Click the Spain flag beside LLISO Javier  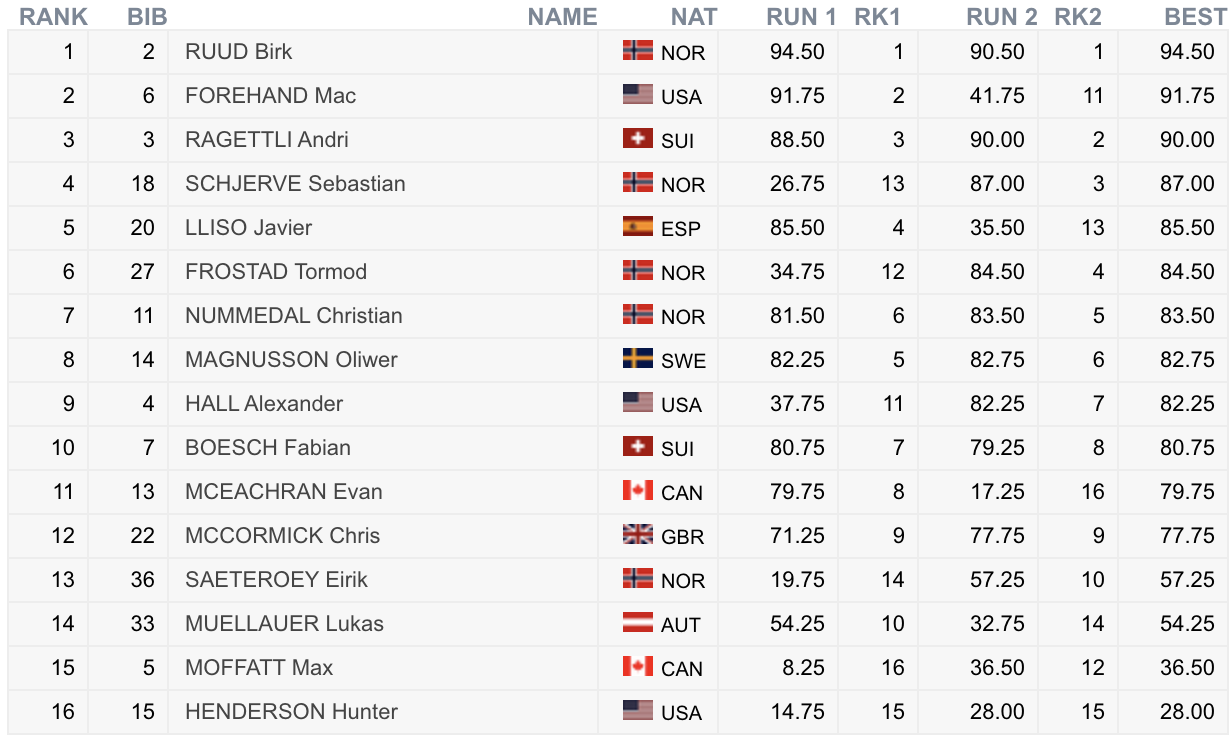pyautogui.click(x=637, y=226)
